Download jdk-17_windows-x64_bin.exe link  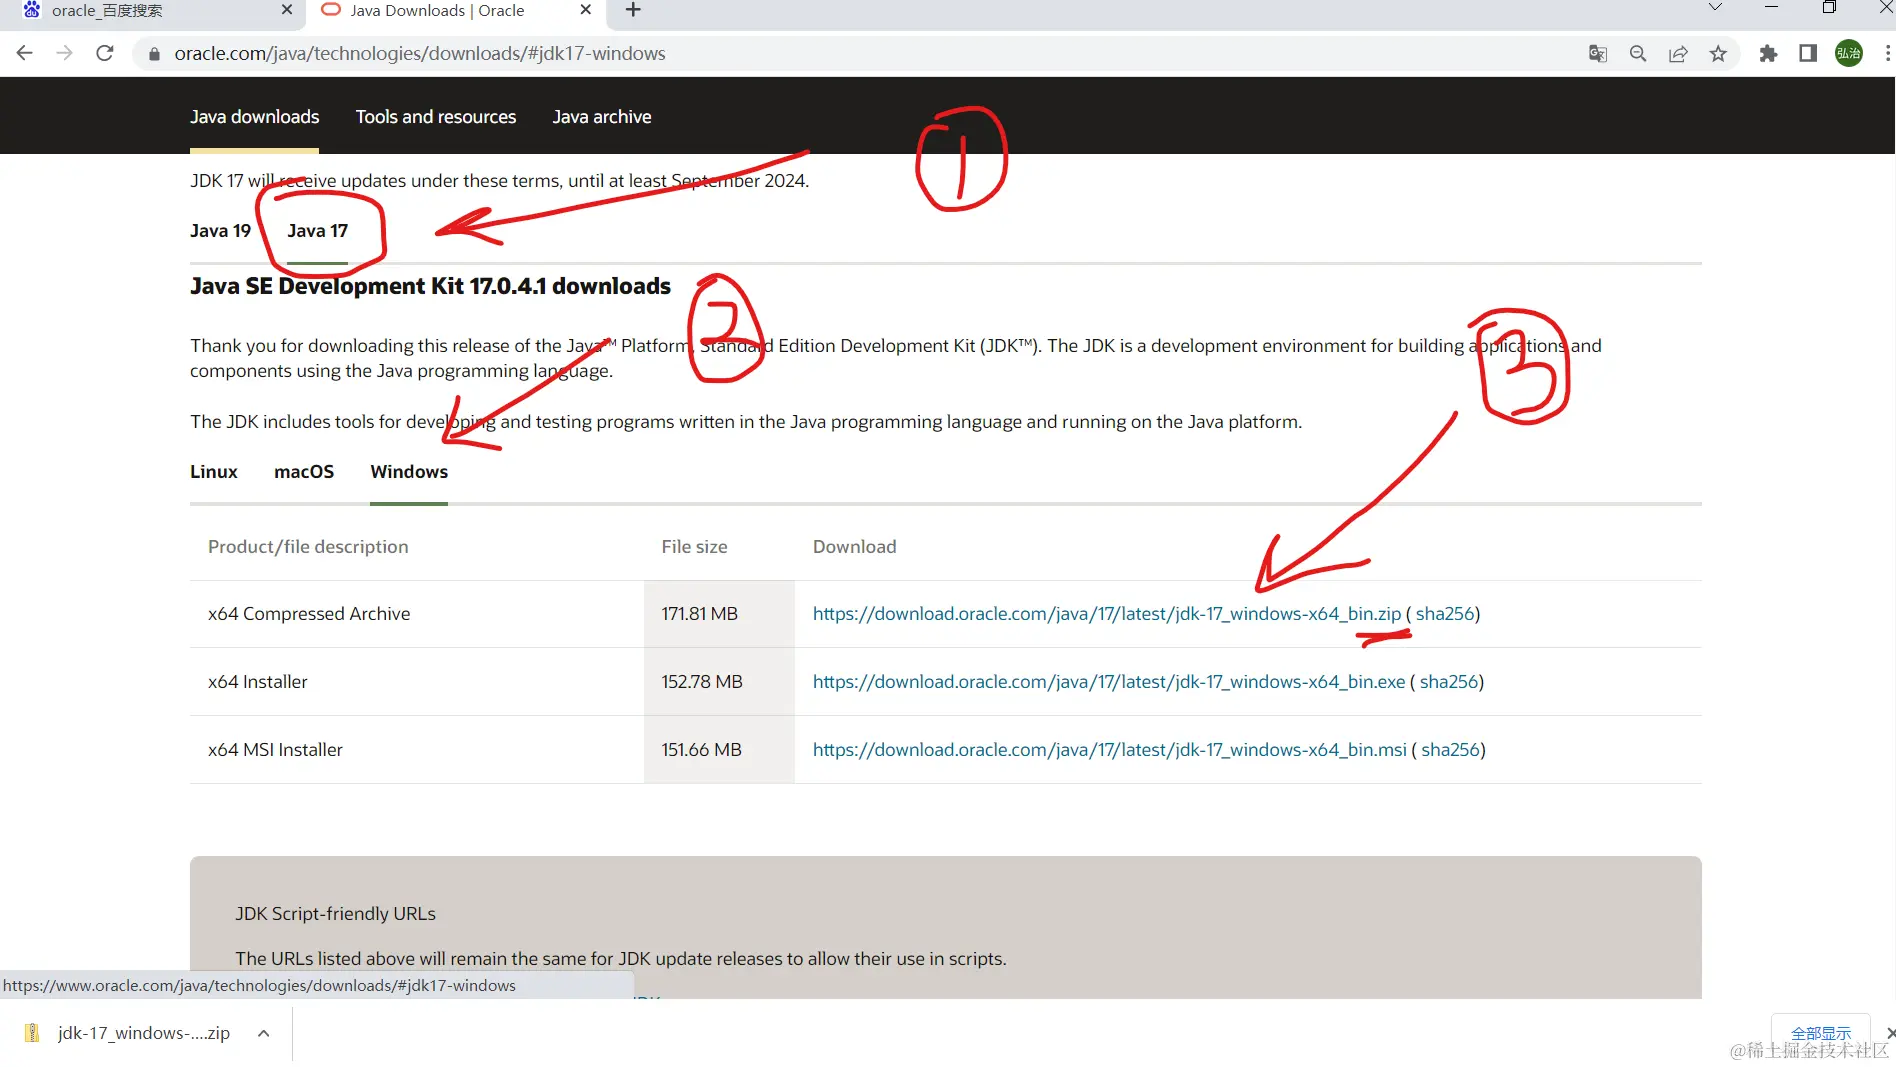pos(1109,682)
